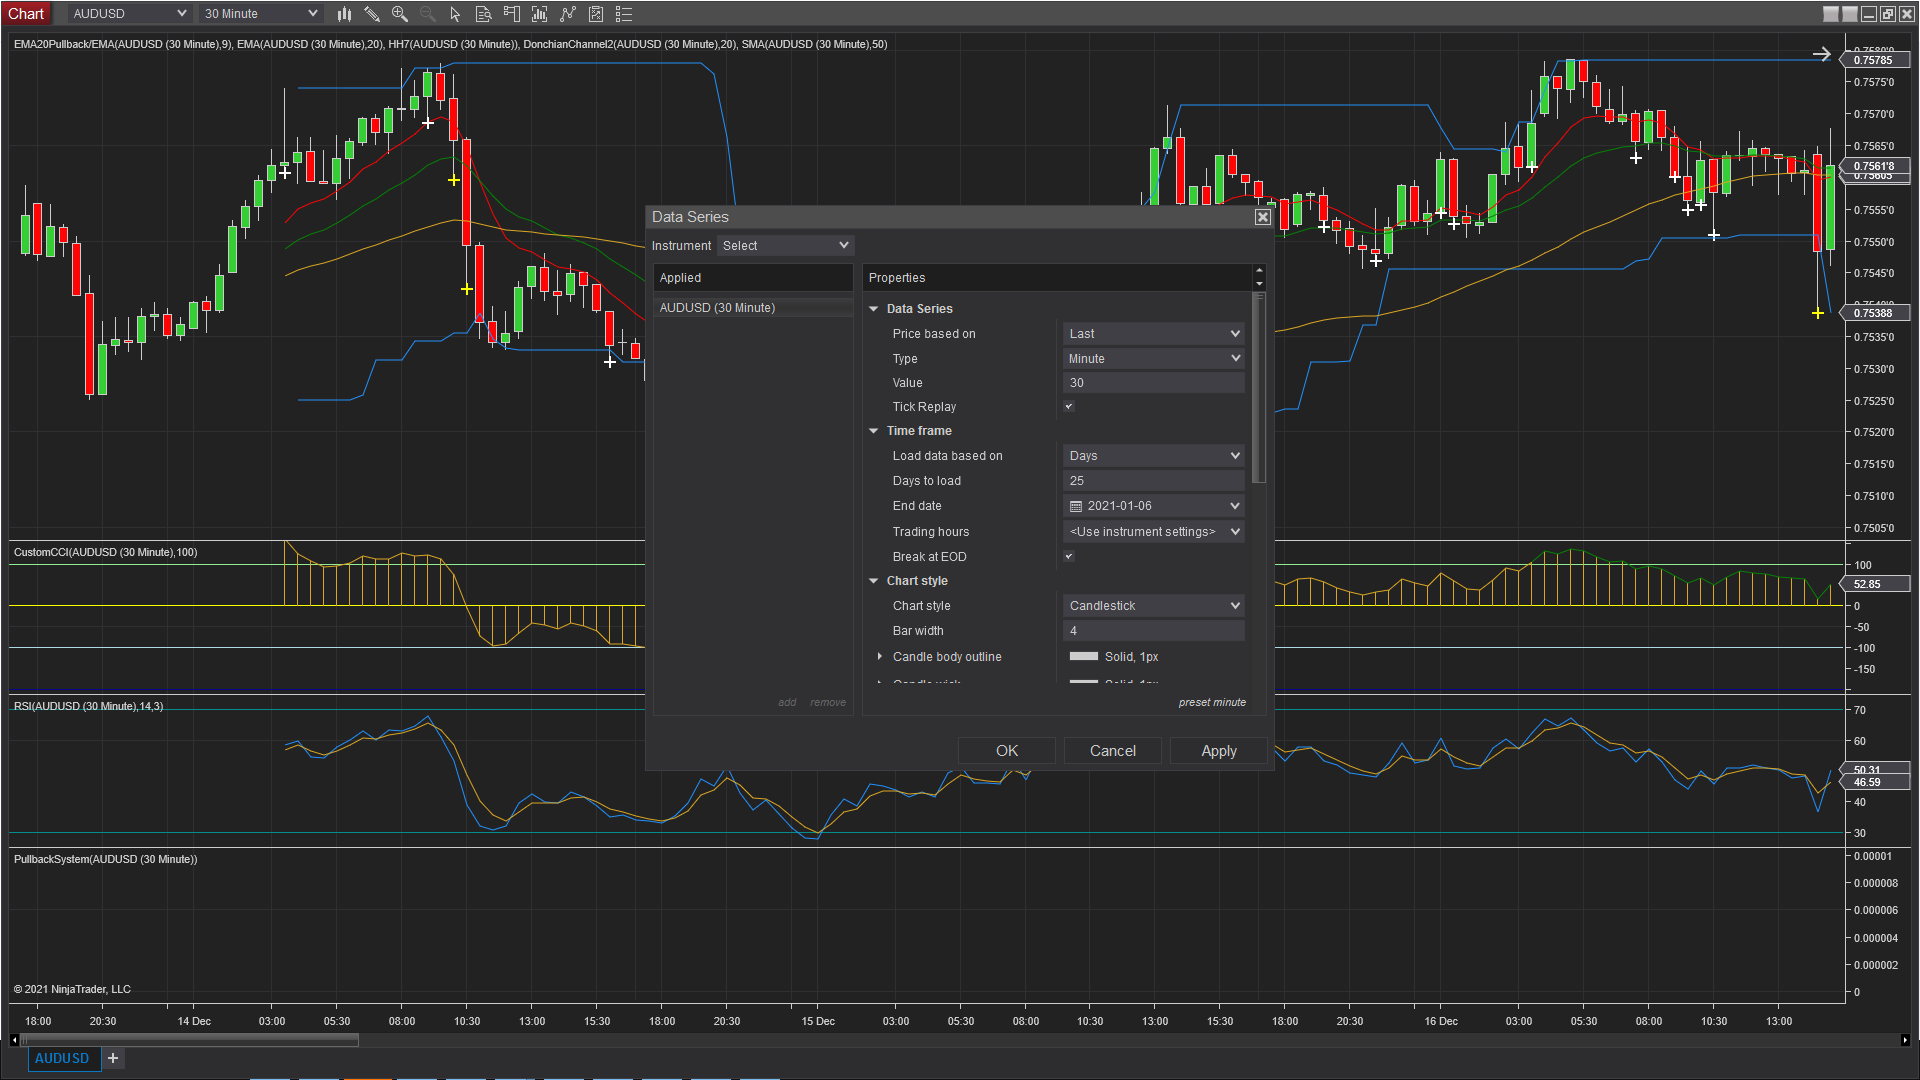1920x1080 pixels.
Task: Click the Apply button
Action: [1218, 751]
